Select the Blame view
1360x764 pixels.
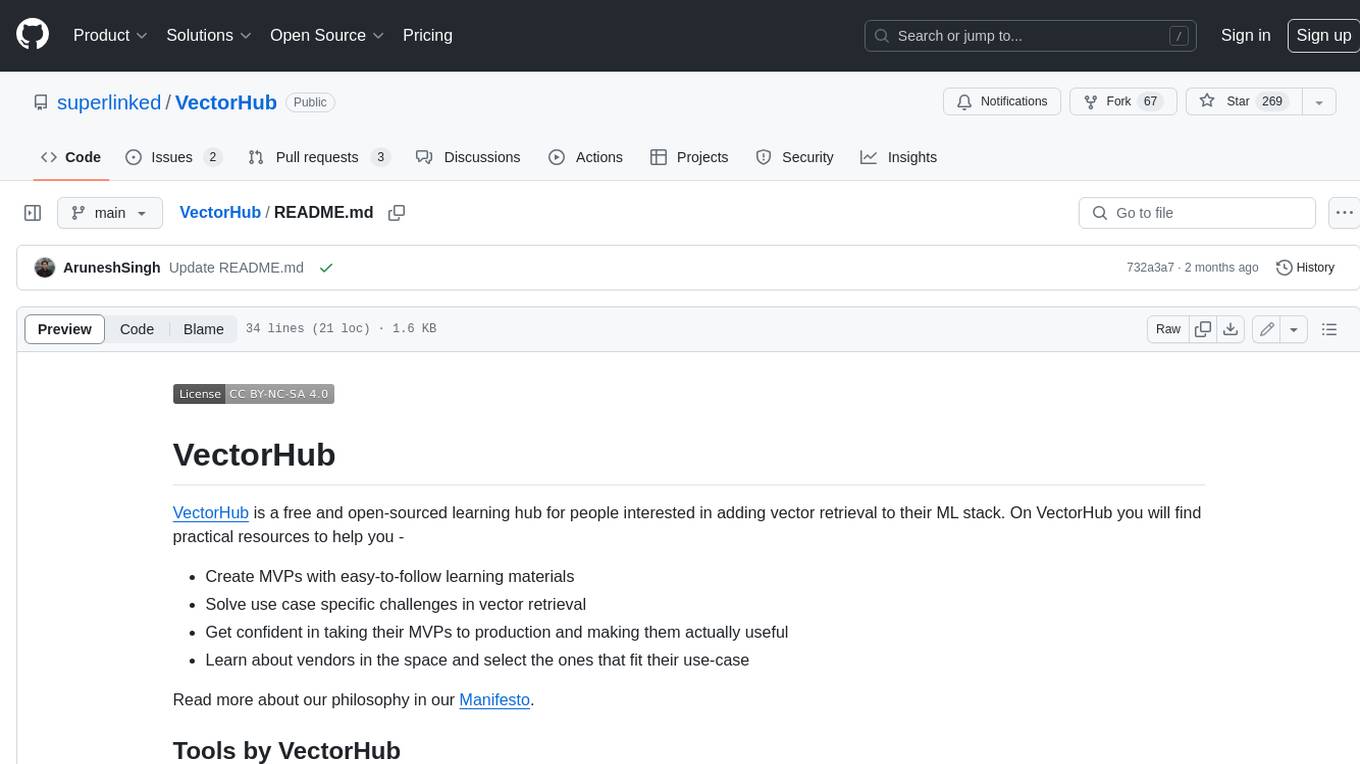coord(204,329)
